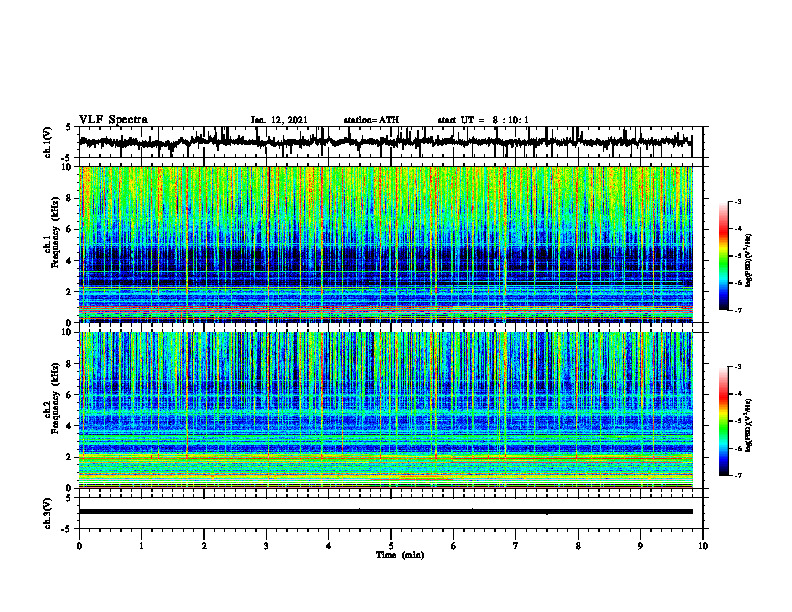Screen dimensions: 792x612
Task: Click time axis tick label "10"
Action: [703, 546]
